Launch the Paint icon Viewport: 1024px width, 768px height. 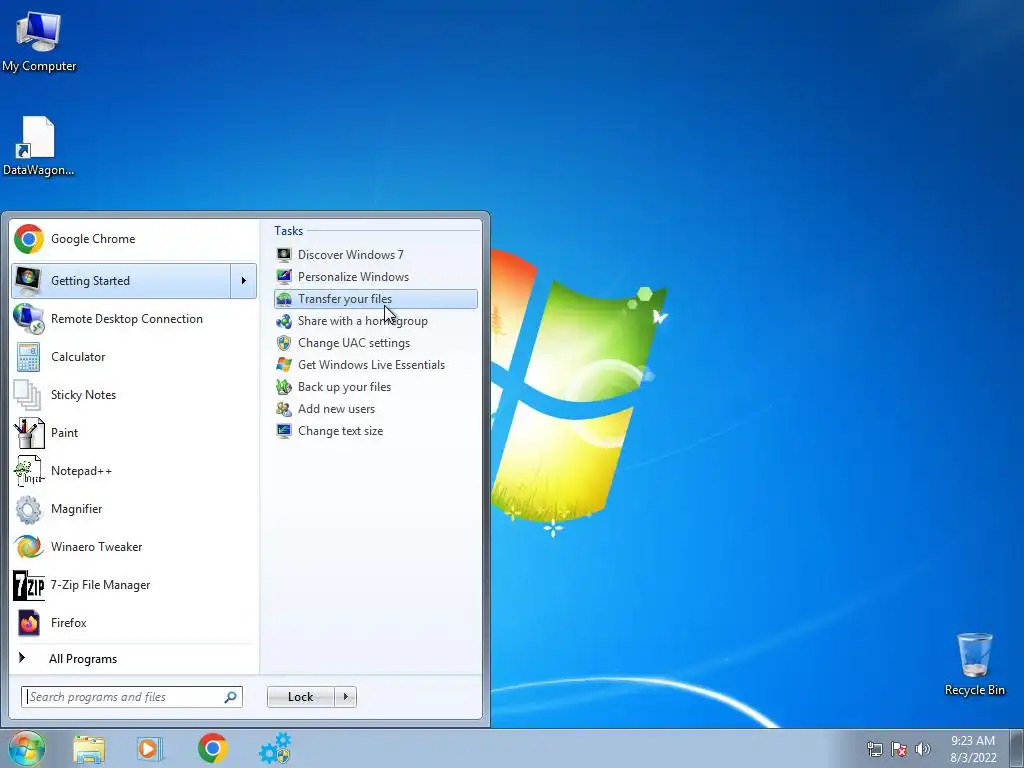tap(28, 432)
